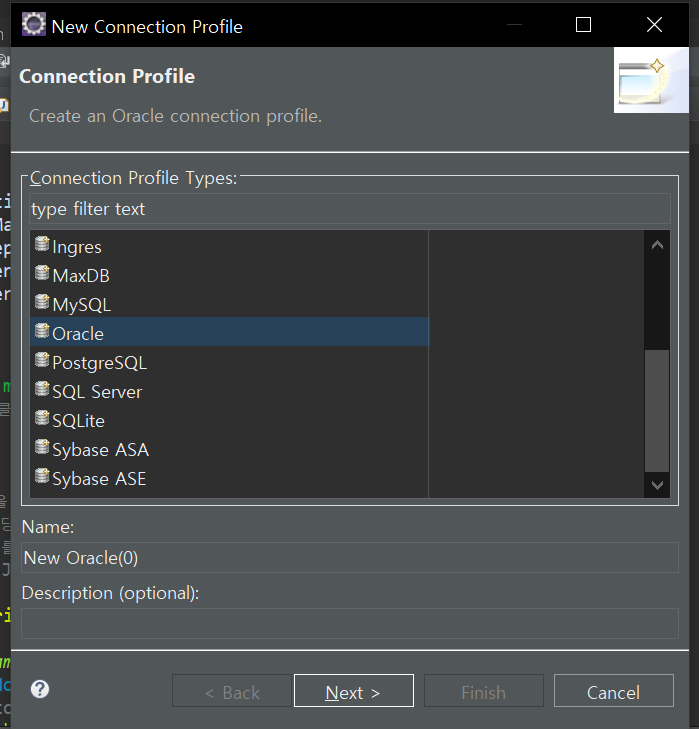699x729 pixels.
Task: Click the Sybase ASE database icon
Action: tap(42, 476)
